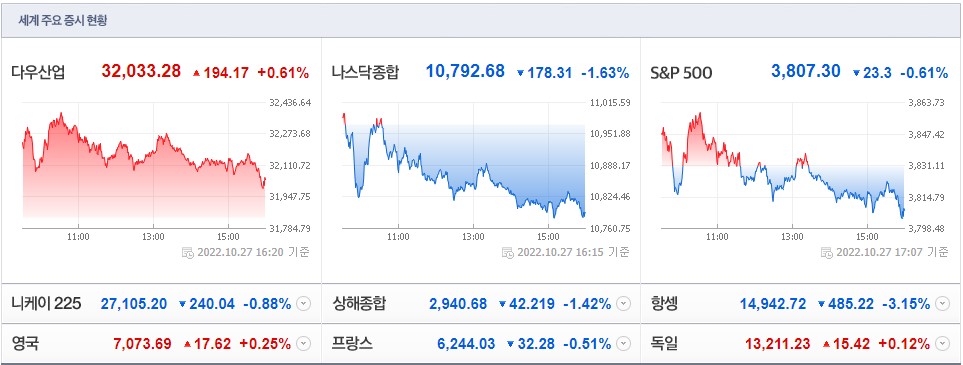
Task: Open the 나스닥종합 index link
Action: pos(365,73)
